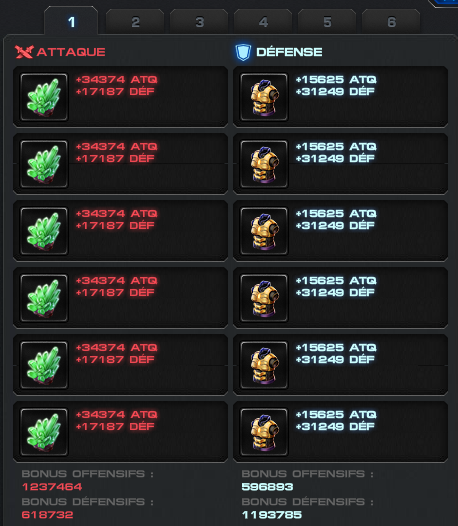Open tab 3
The height and width of the screenshot is (526, 458).
[199, 22]
